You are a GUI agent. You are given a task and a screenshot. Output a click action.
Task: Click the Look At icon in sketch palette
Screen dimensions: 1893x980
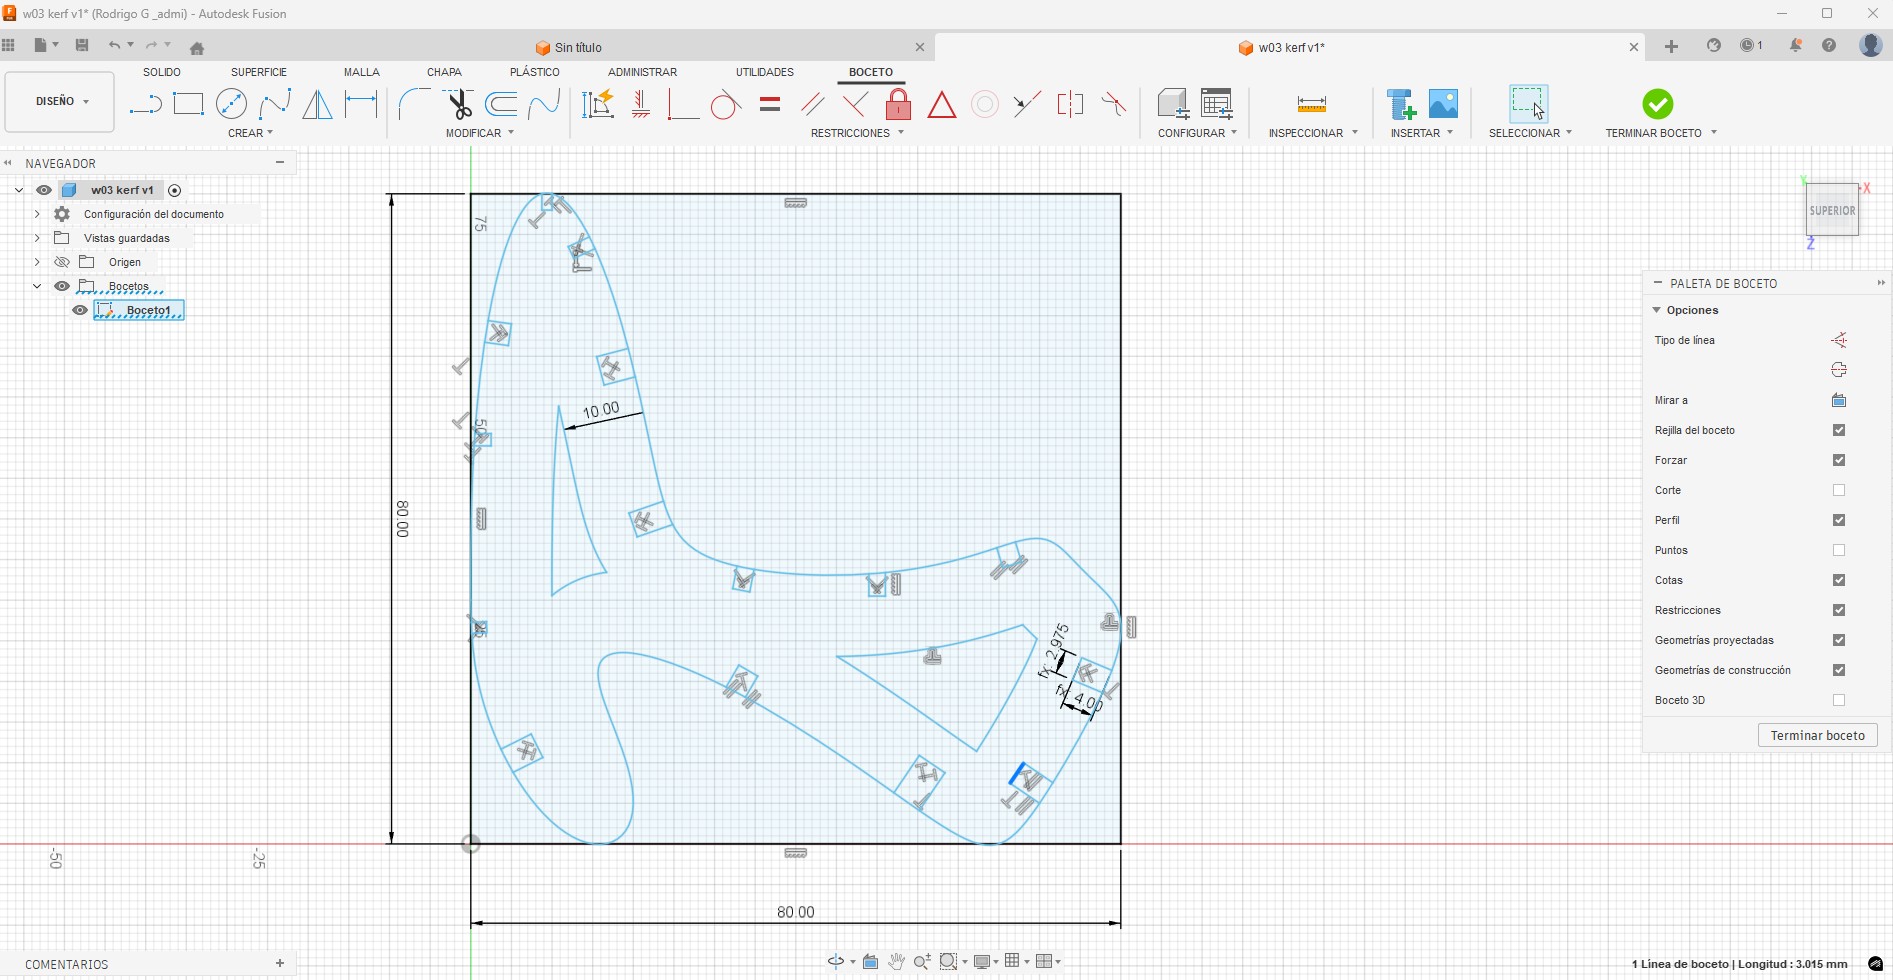[x=1839, y=400]
